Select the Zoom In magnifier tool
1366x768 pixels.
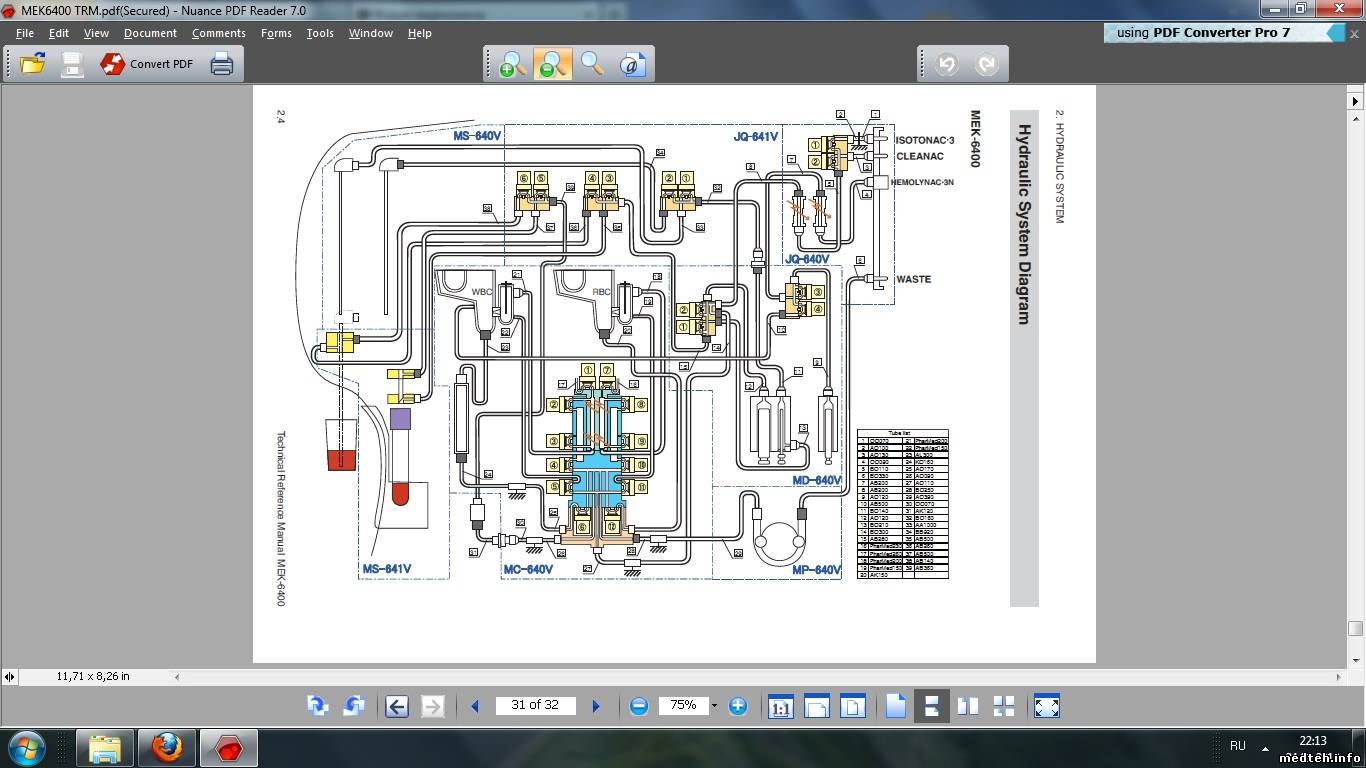(512, 64)
